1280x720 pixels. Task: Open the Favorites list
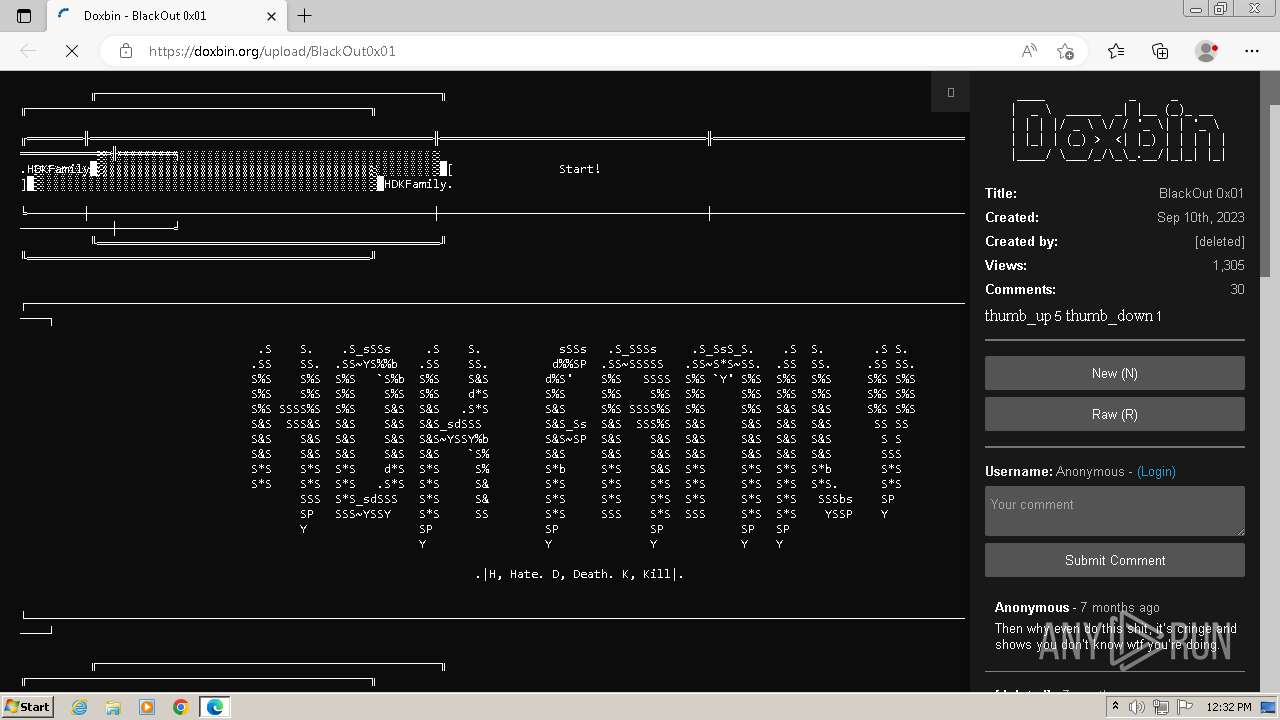pos(1116,51)
